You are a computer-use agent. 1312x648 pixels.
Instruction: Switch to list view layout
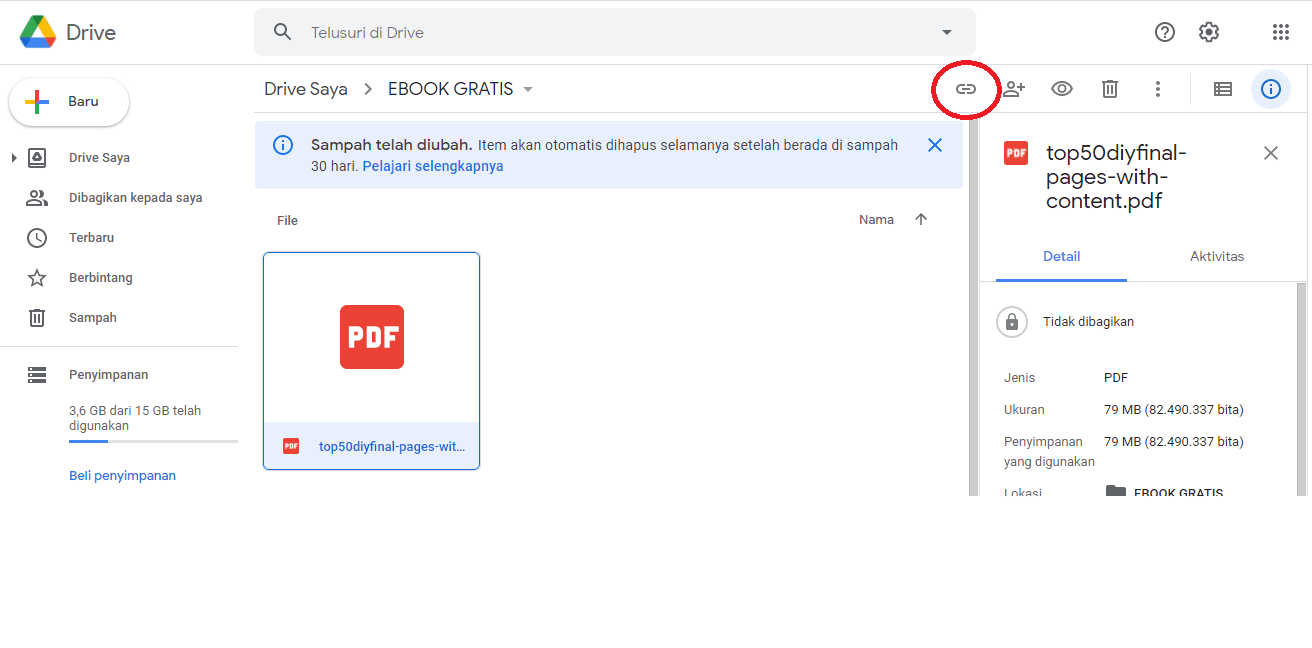(x=1222, y=89)
